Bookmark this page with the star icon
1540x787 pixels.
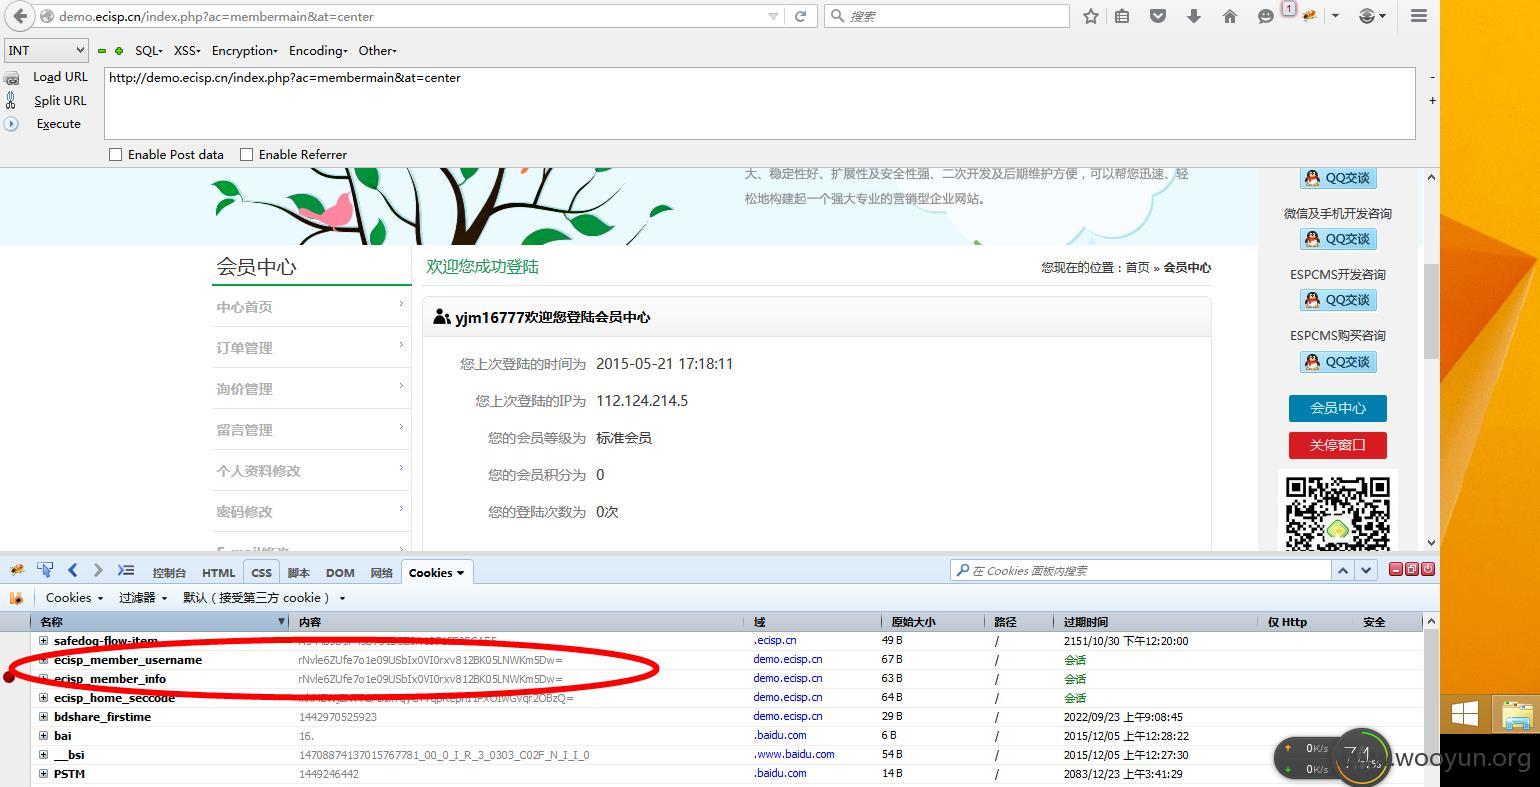point(1091,16)
